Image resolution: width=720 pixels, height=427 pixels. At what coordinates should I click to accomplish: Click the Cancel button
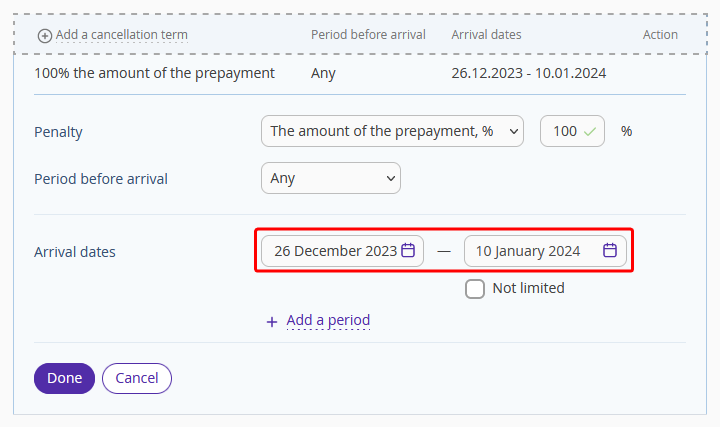tap(137, 378)
